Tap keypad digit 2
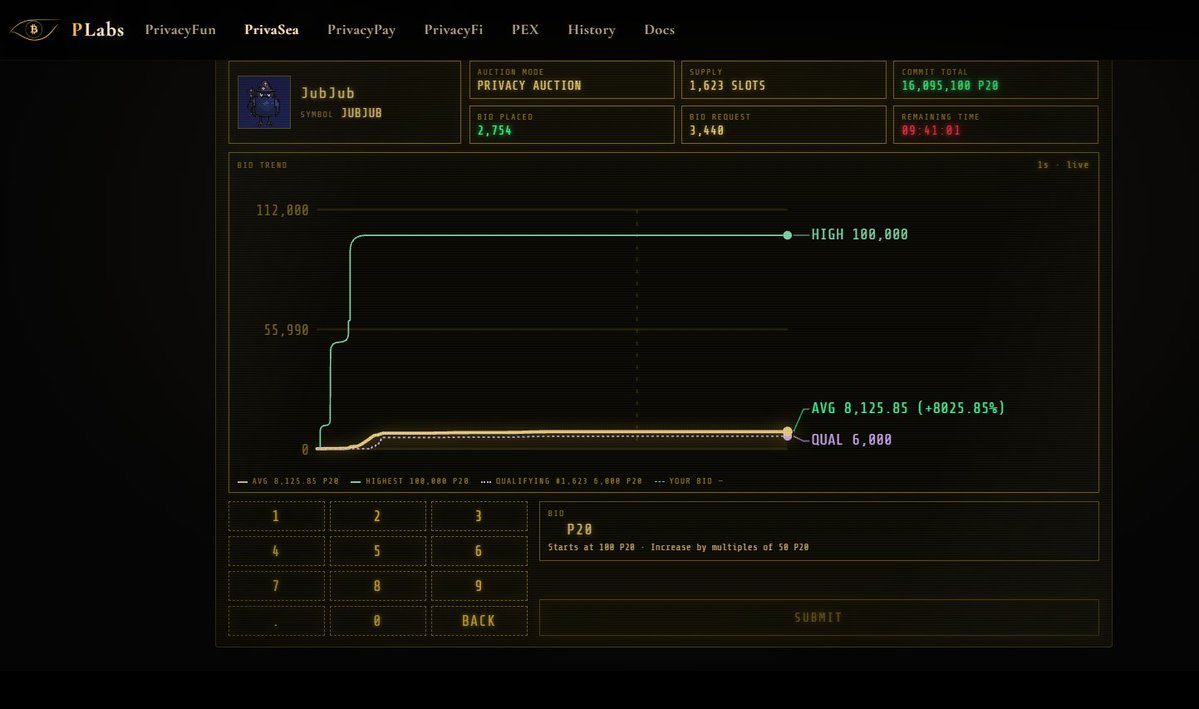Viewport: 1199px width, 709px height. click(378, 516)
